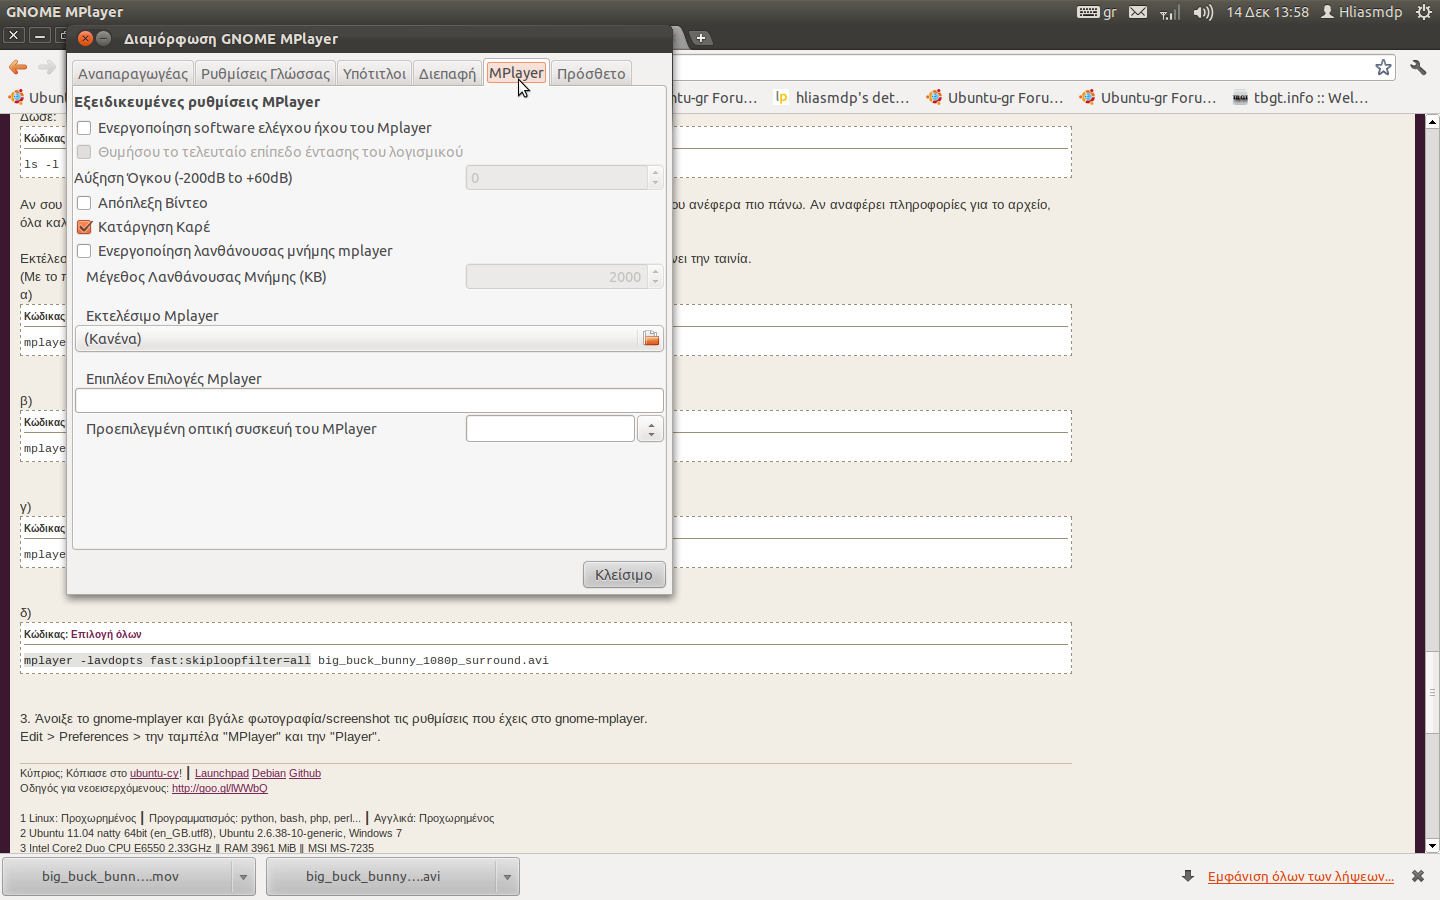This screenshot has width=1440, height=900.
Task: Click the browser page scrollbar down arrow
Action: click(1432, 846)
